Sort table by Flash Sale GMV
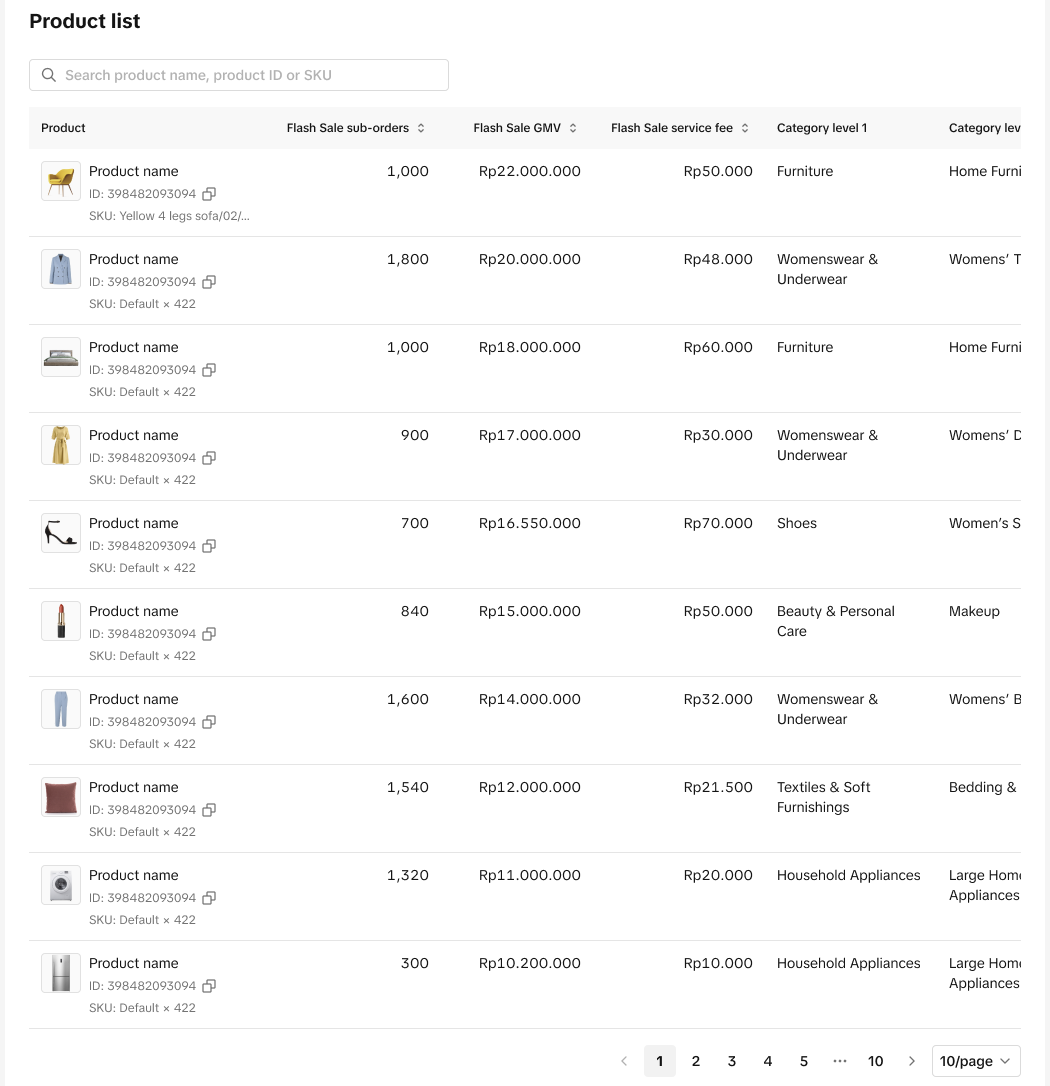Image resolution: width=1050 pixels, height=1086 pixels. tap(573, 128)
